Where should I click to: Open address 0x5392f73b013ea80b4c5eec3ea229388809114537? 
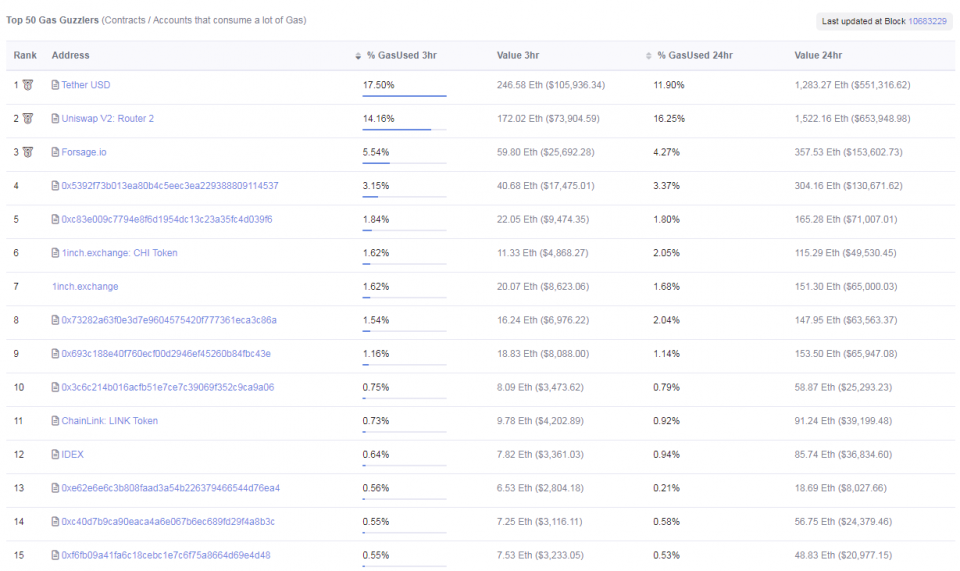[x=170, y=186]
